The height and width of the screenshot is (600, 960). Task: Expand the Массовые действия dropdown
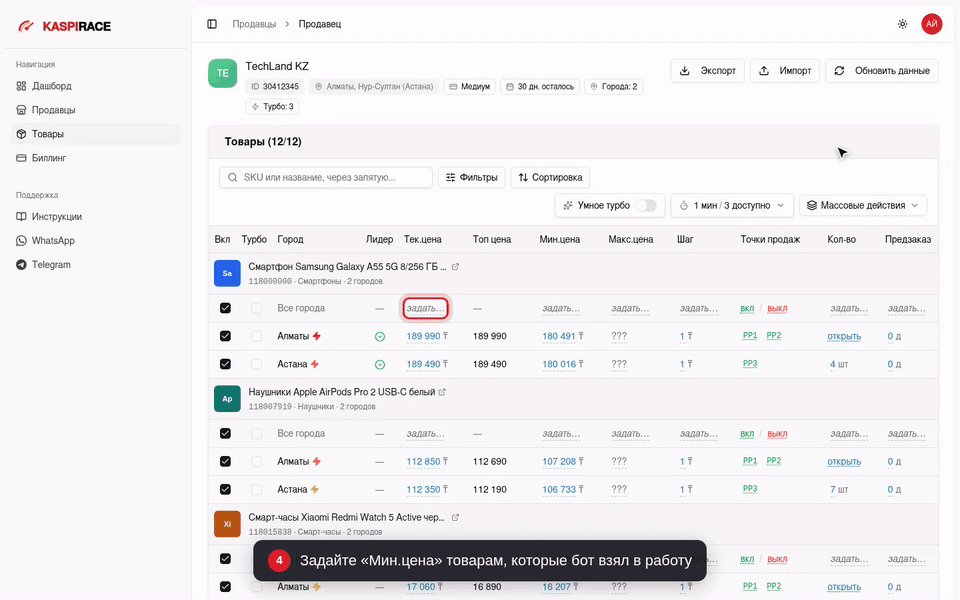[863, 206]
